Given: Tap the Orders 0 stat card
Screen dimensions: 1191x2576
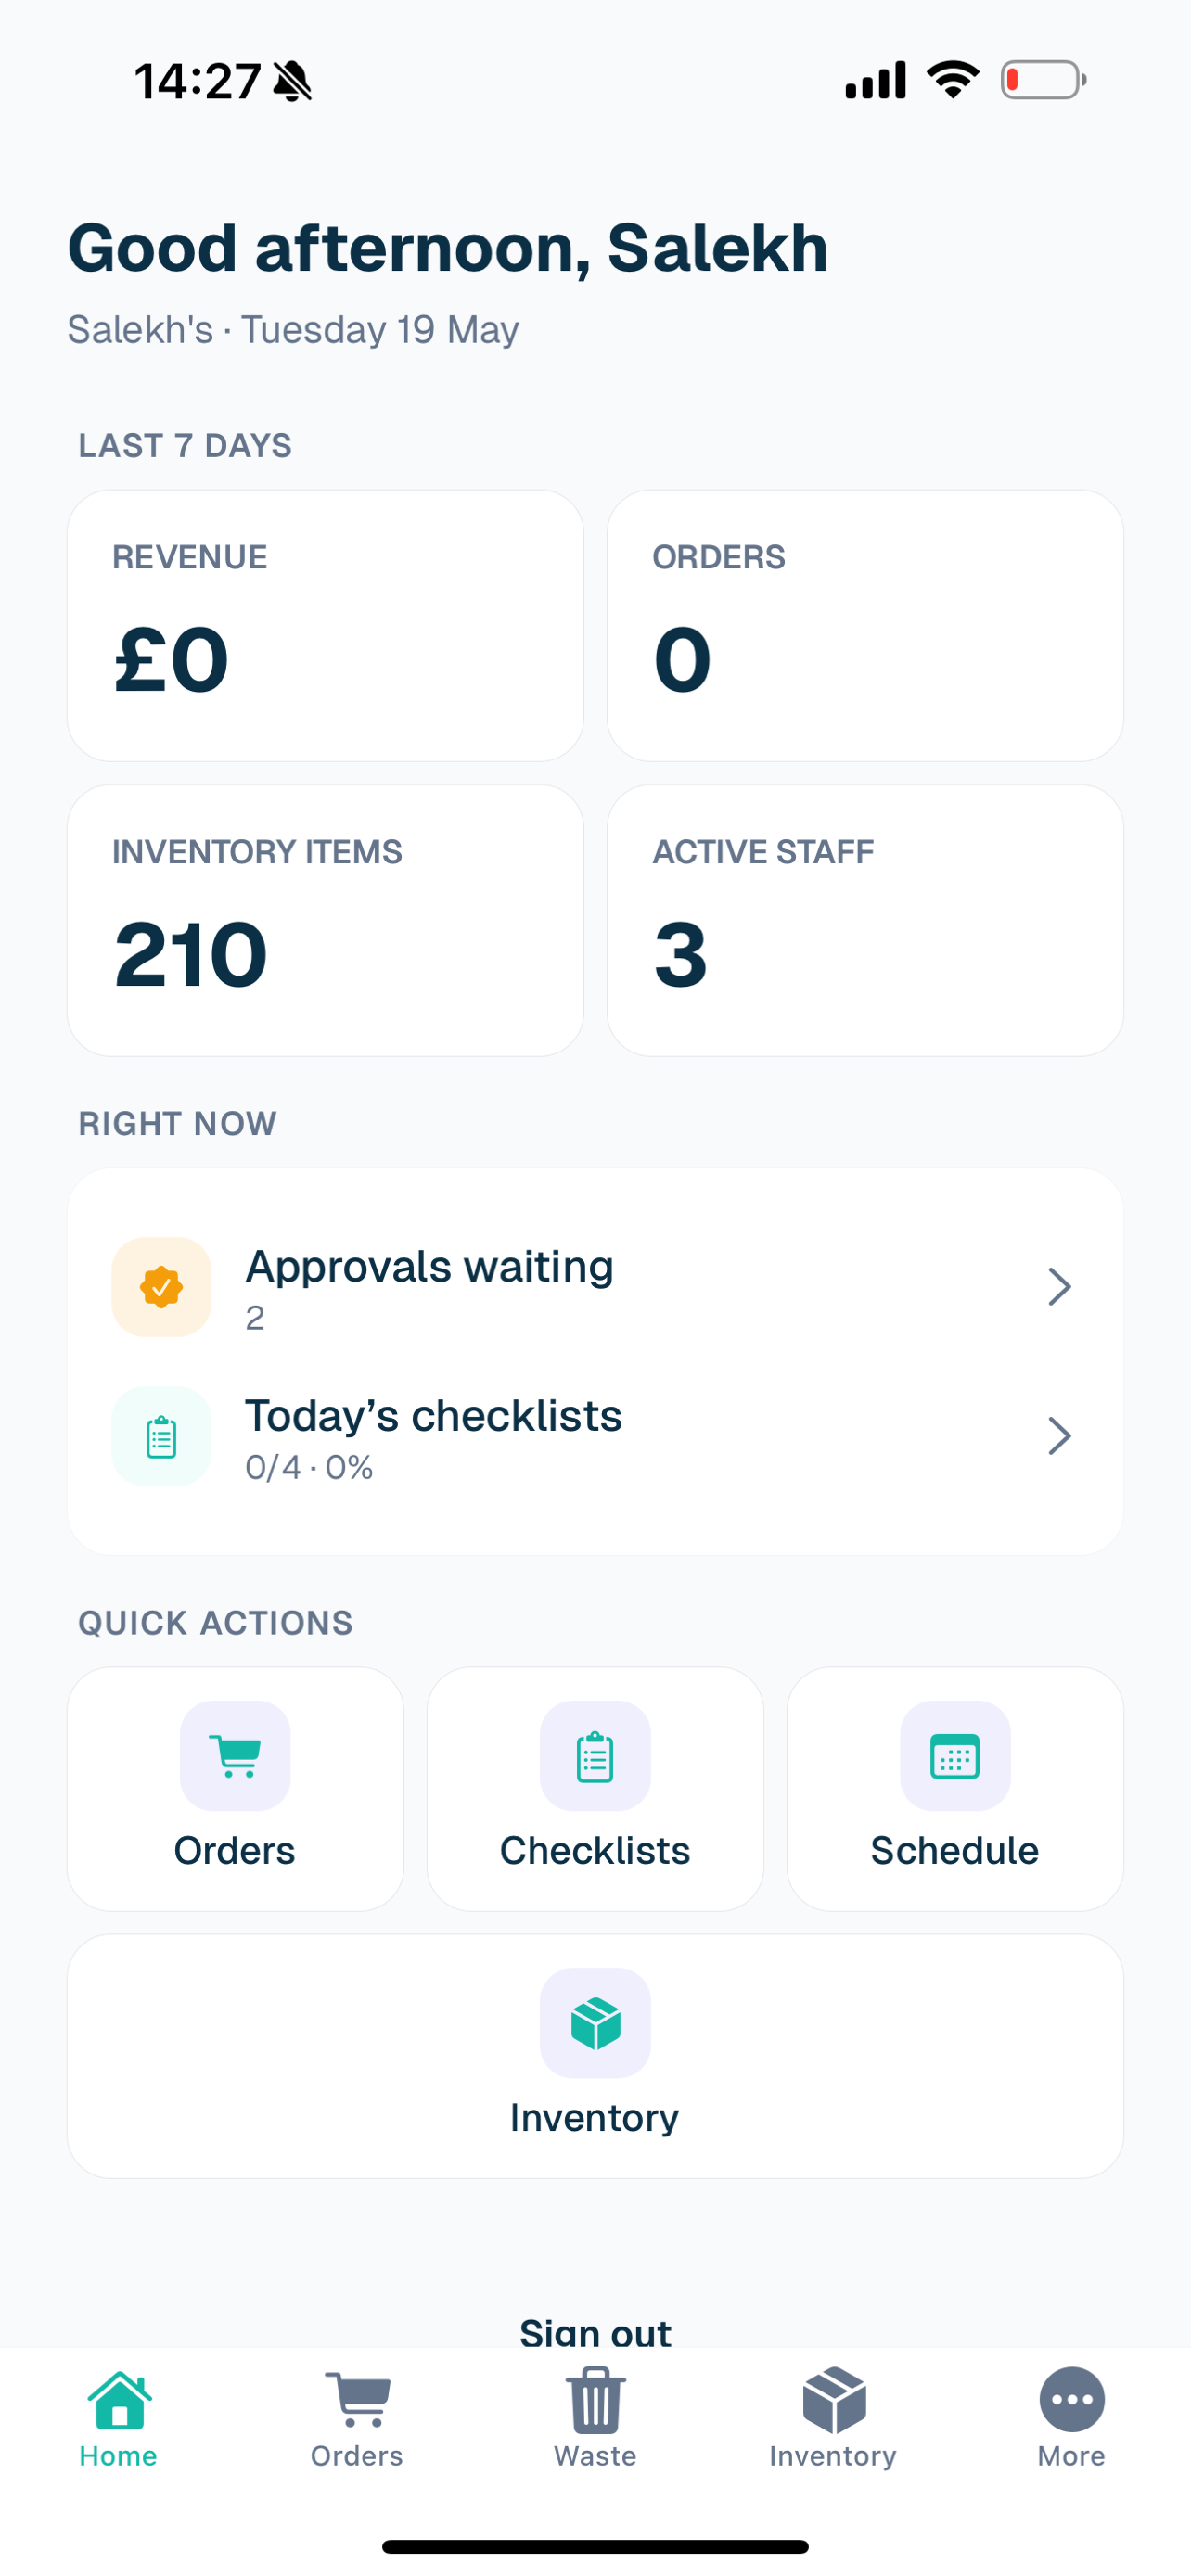Looking at the screenshot, I should pos(865,625).
